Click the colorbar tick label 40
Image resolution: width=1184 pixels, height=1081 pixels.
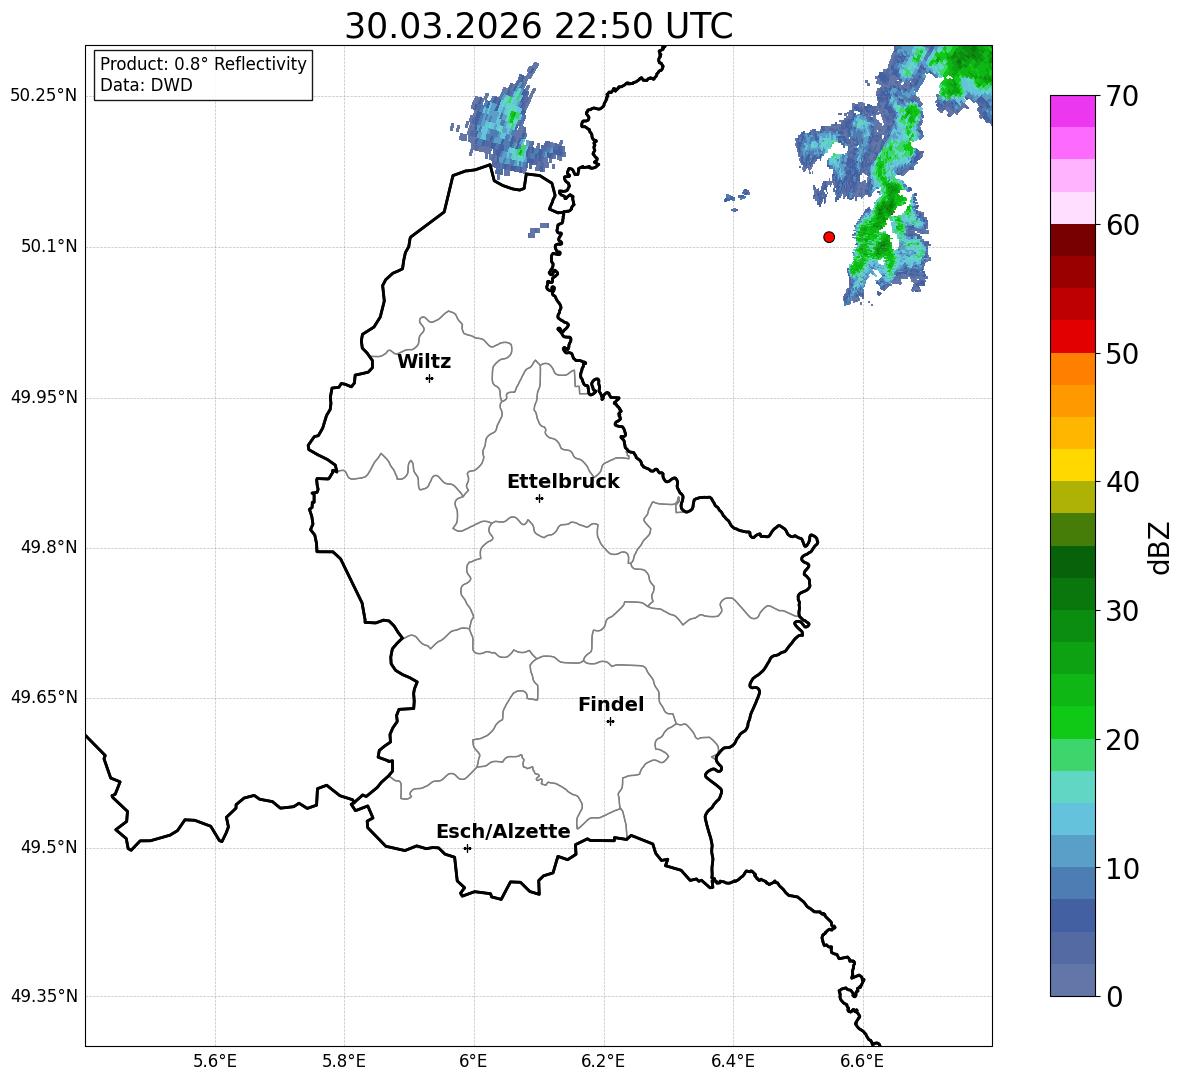(x=1122, y=482)
